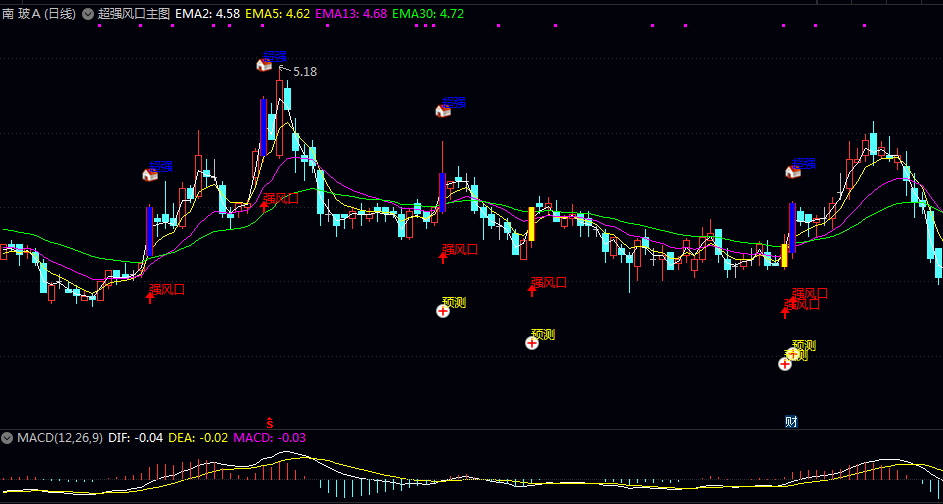This screenshot has width=943, height=504.
Task: Click the leftmost 预测 plus-circle icon
Action: [443, 311]
